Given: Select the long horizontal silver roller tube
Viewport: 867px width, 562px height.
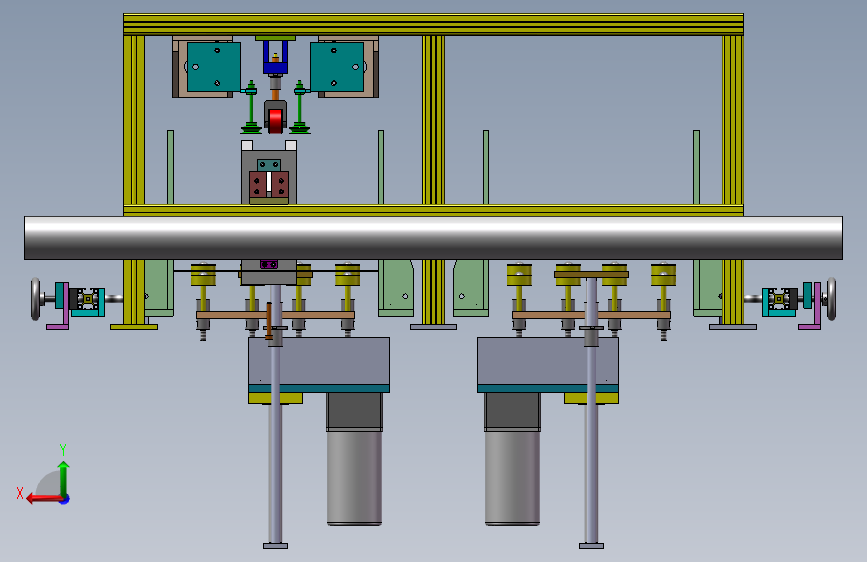Looking at the screenshot, I should pos(433,238).
